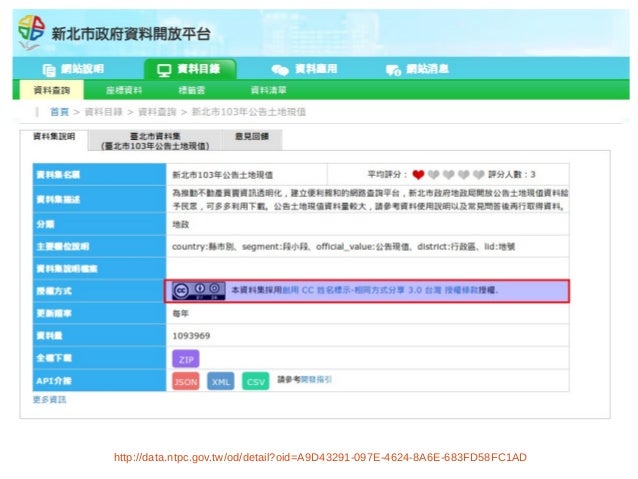The width and height of the screenshot is (638, 479).
Task: Click the platform title 新北市政府資料開放平台
Action: coord(130,34)
